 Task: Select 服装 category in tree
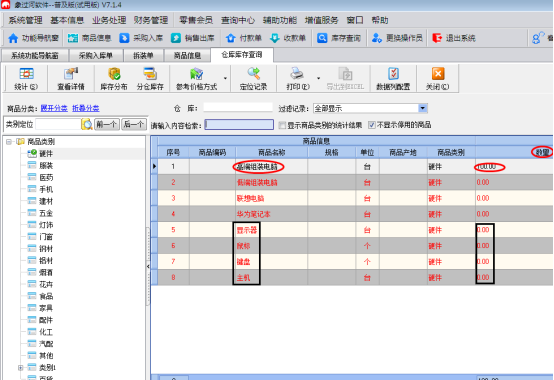pyautogui.click(x=46, y=166)
